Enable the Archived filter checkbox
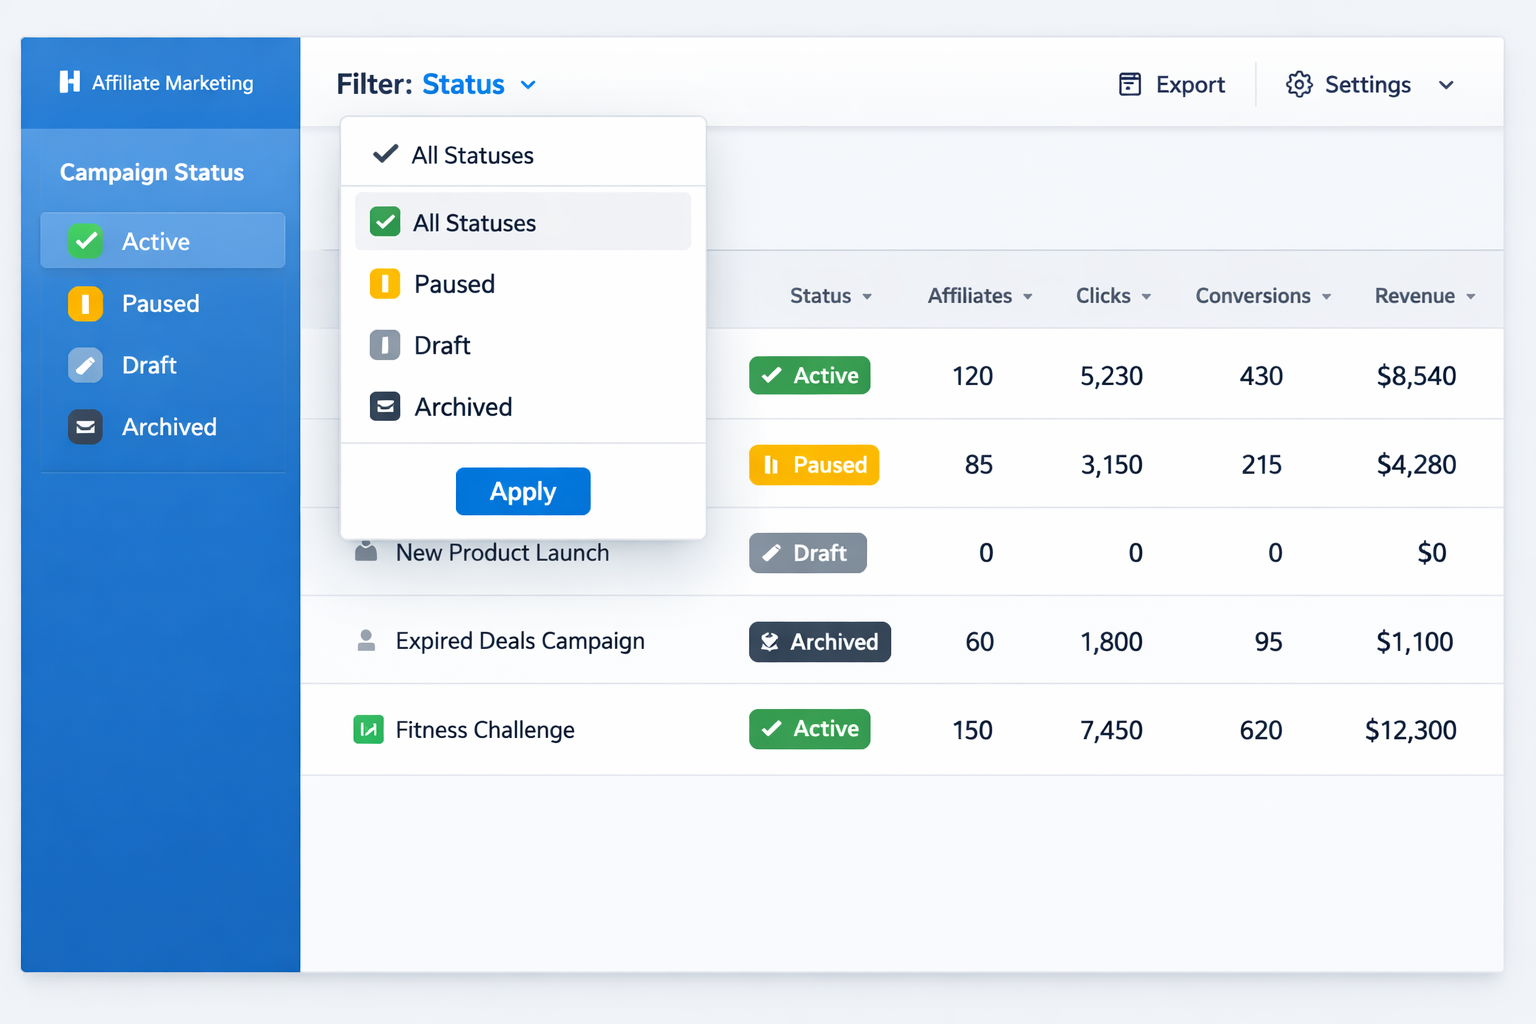1536x1024 pixels. point(385,406)
